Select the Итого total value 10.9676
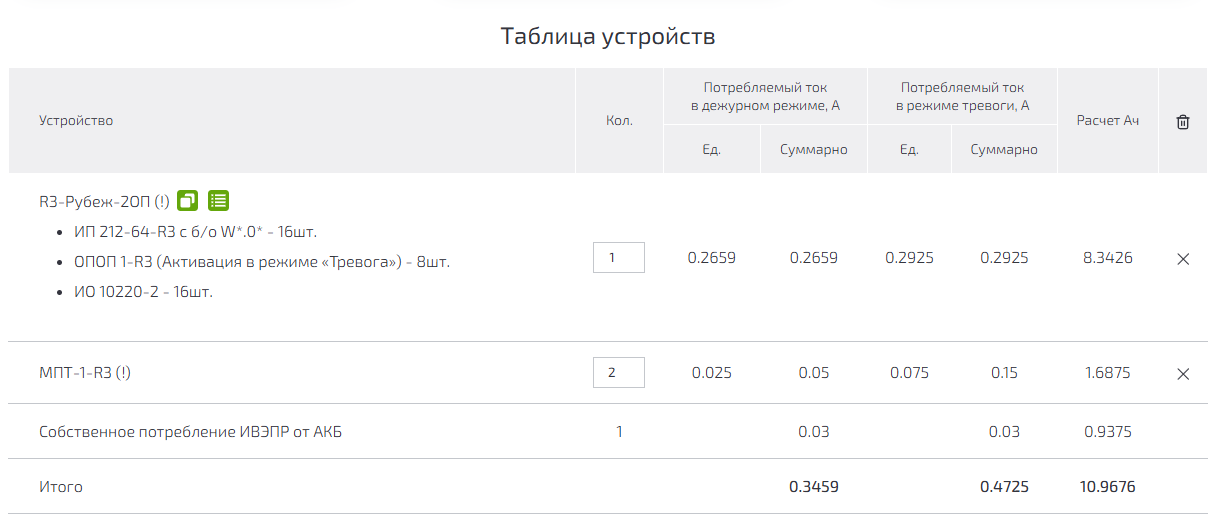1218x532 pixels. pos(1108,487)
